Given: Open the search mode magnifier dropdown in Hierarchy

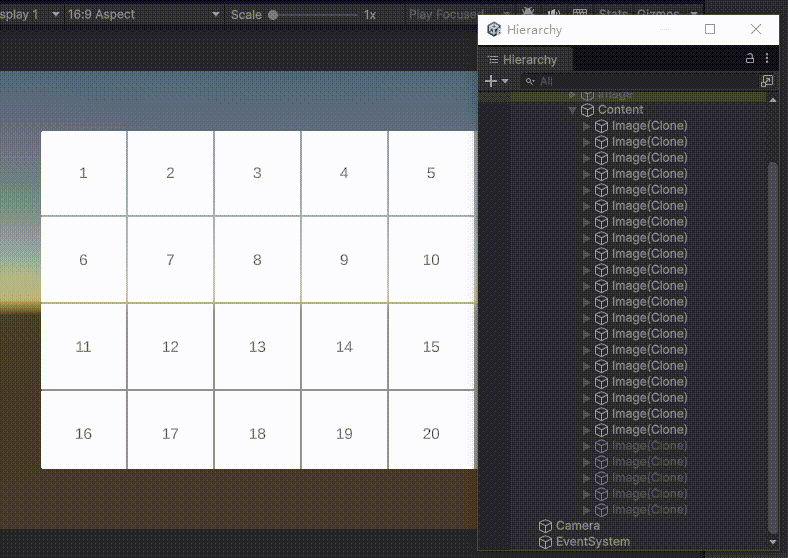Looking at the screenshot, I should tap(530, 81).
